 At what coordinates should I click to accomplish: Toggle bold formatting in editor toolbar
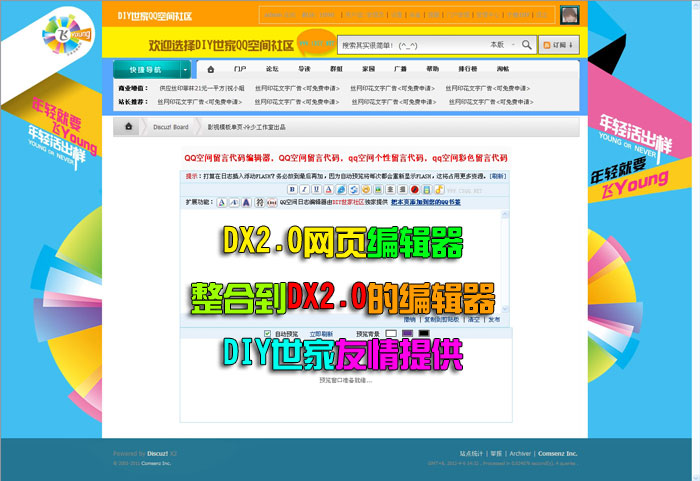[x=292, y=189]
